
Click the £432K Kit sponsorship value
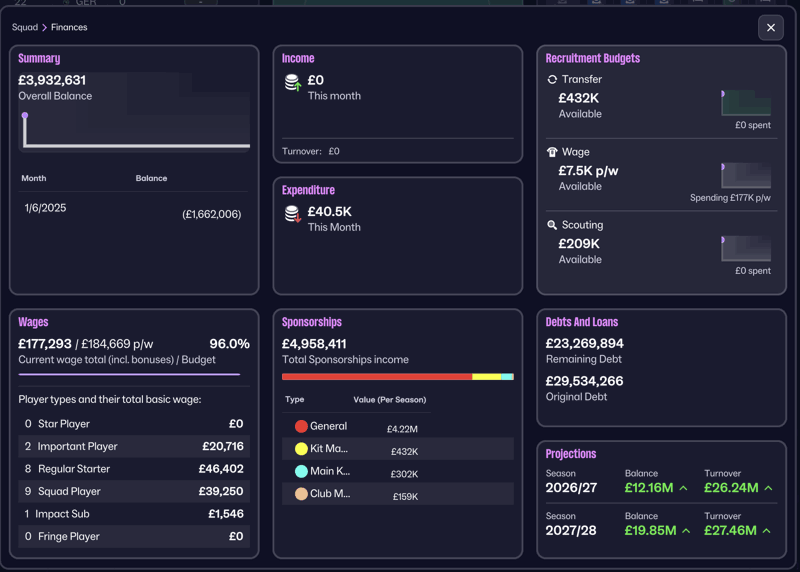(405, 452)
